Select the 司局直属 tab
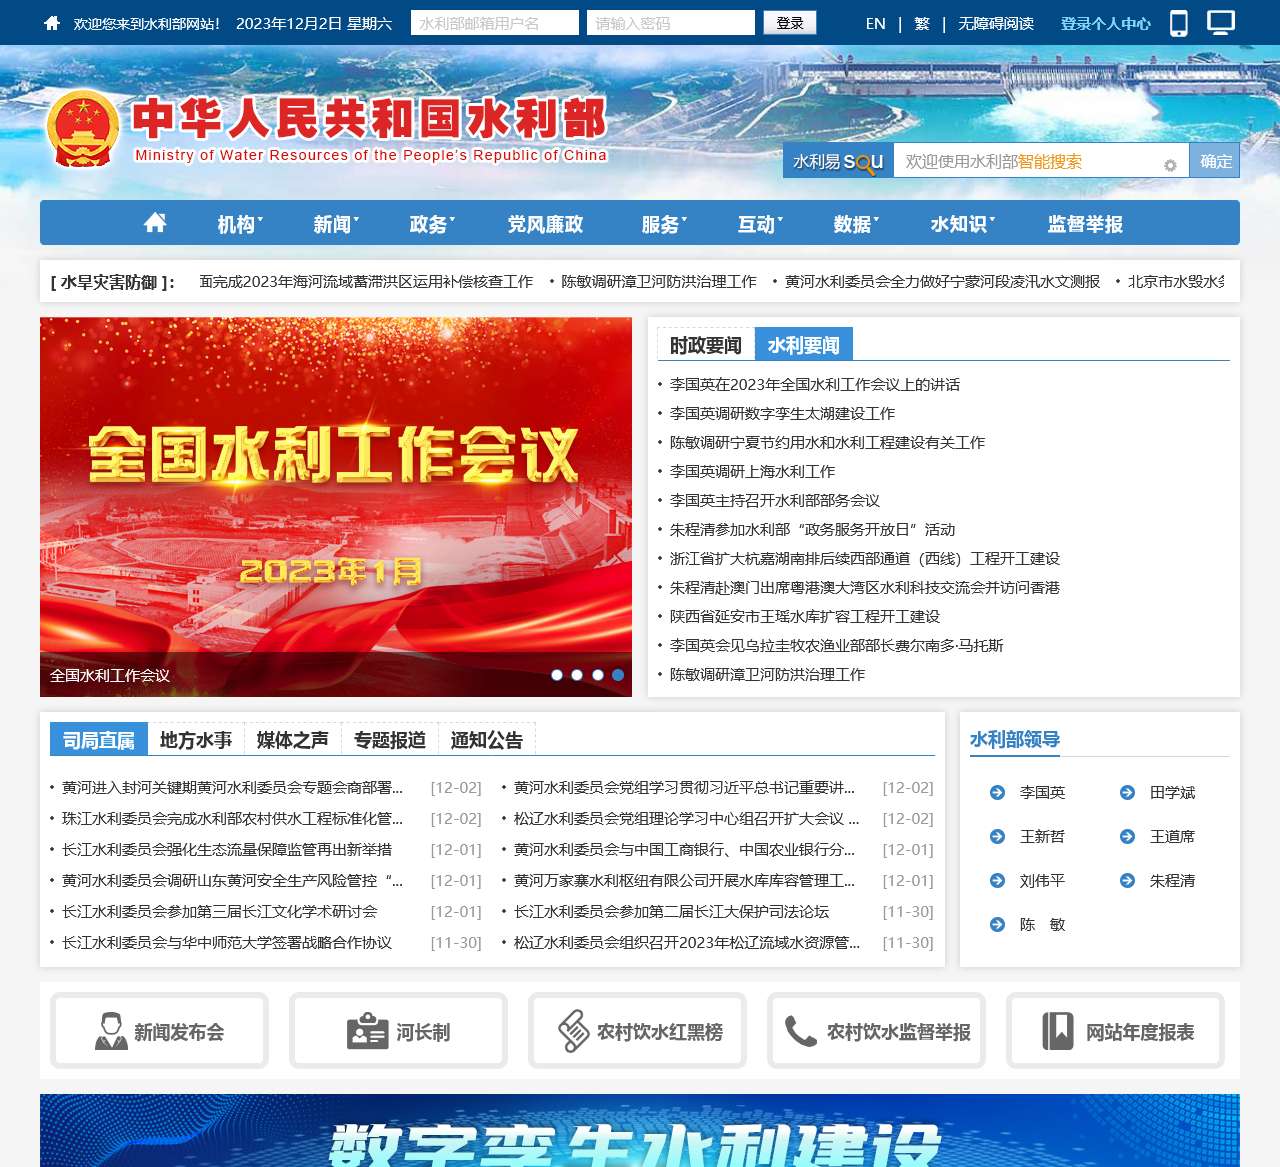The image size is (1280, 1167). (99, 739)
